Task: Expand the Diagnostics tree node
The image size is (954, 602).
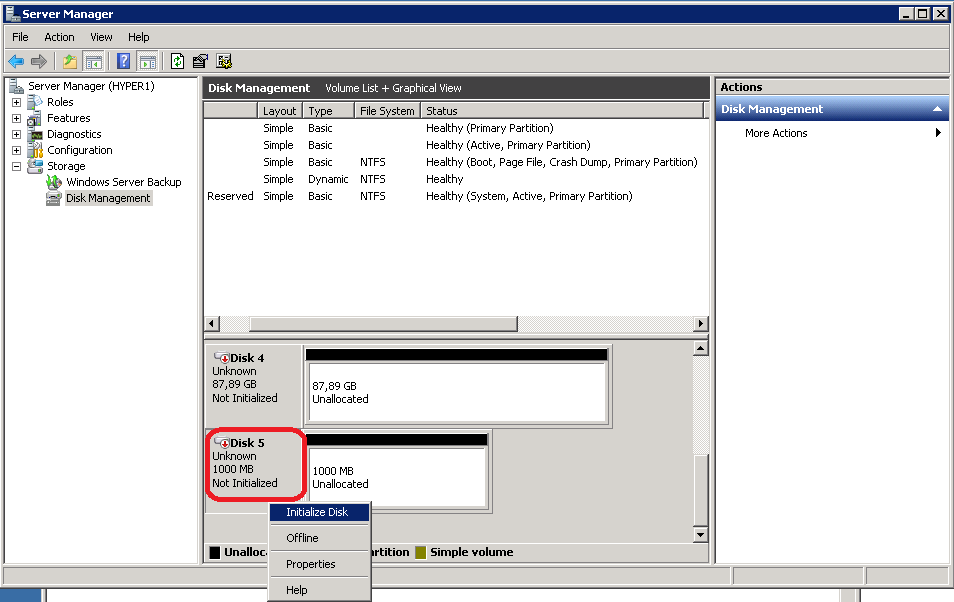Action: point(16,134)
